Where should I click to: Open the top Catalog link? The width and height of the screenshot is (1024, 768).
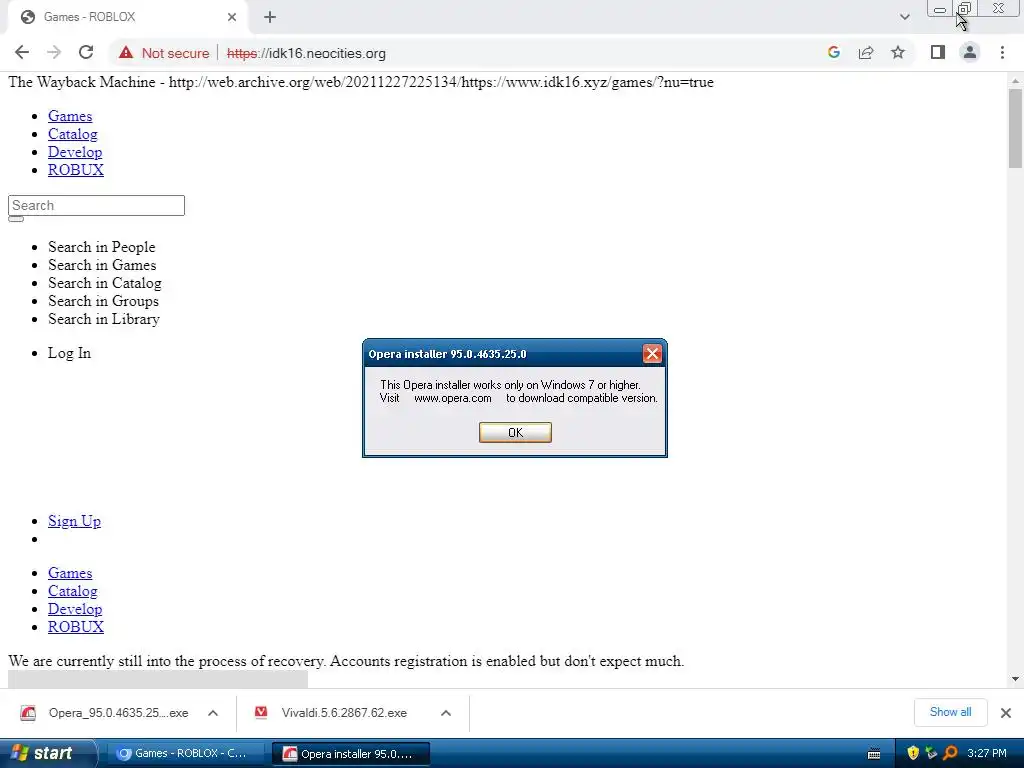(x=72, y=134)
